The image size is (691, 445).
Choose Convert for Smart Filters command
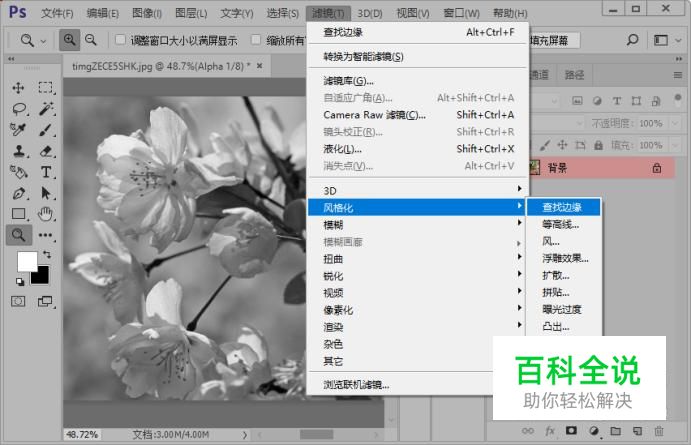pyautogui.click(x=418, y=56)
